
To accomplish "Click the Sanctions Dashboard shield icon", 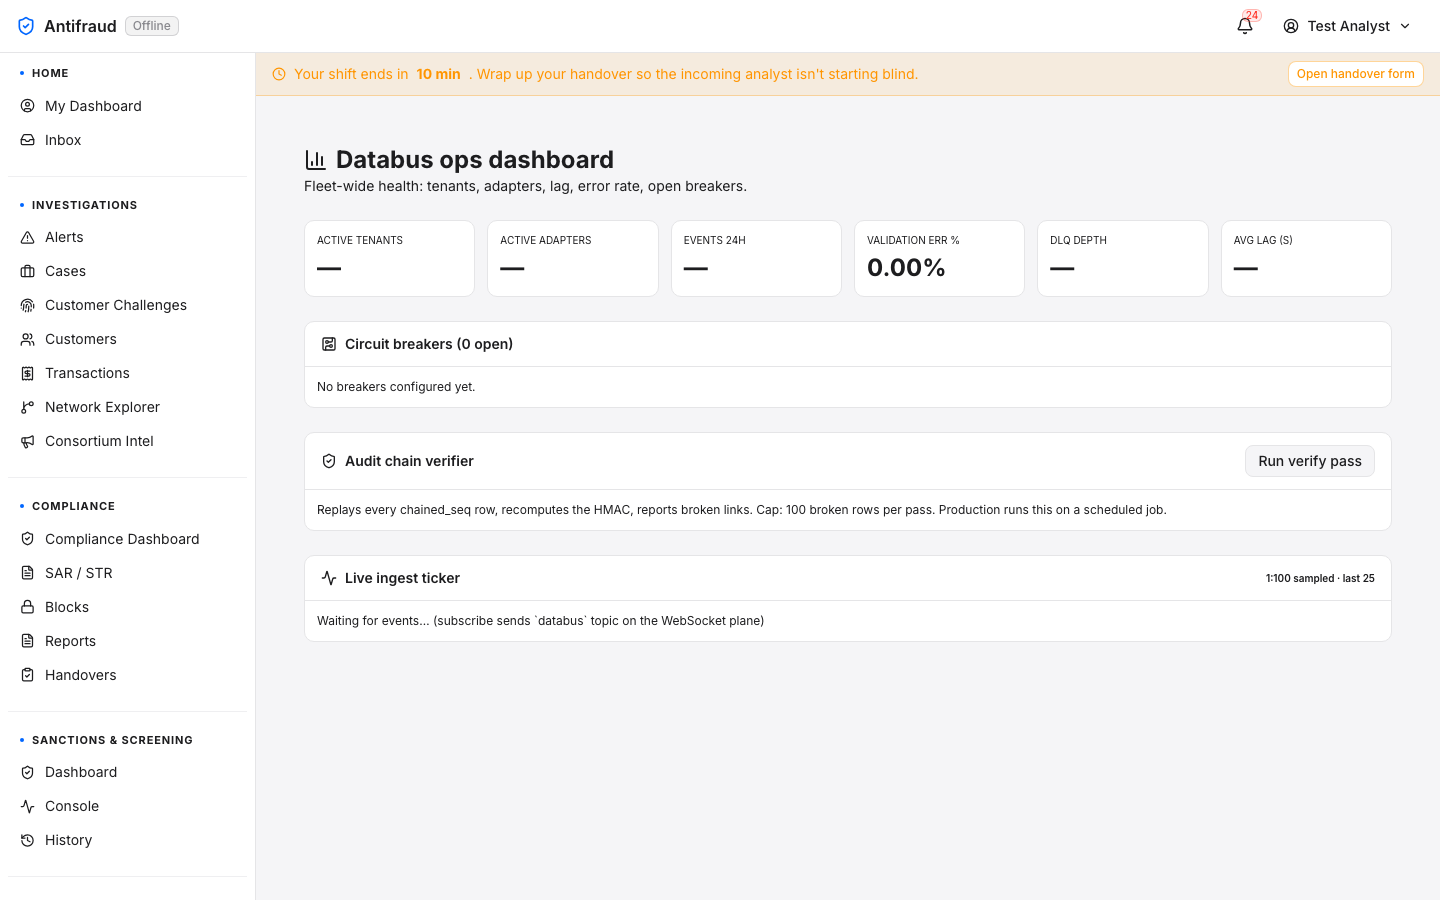I will 28,772.
